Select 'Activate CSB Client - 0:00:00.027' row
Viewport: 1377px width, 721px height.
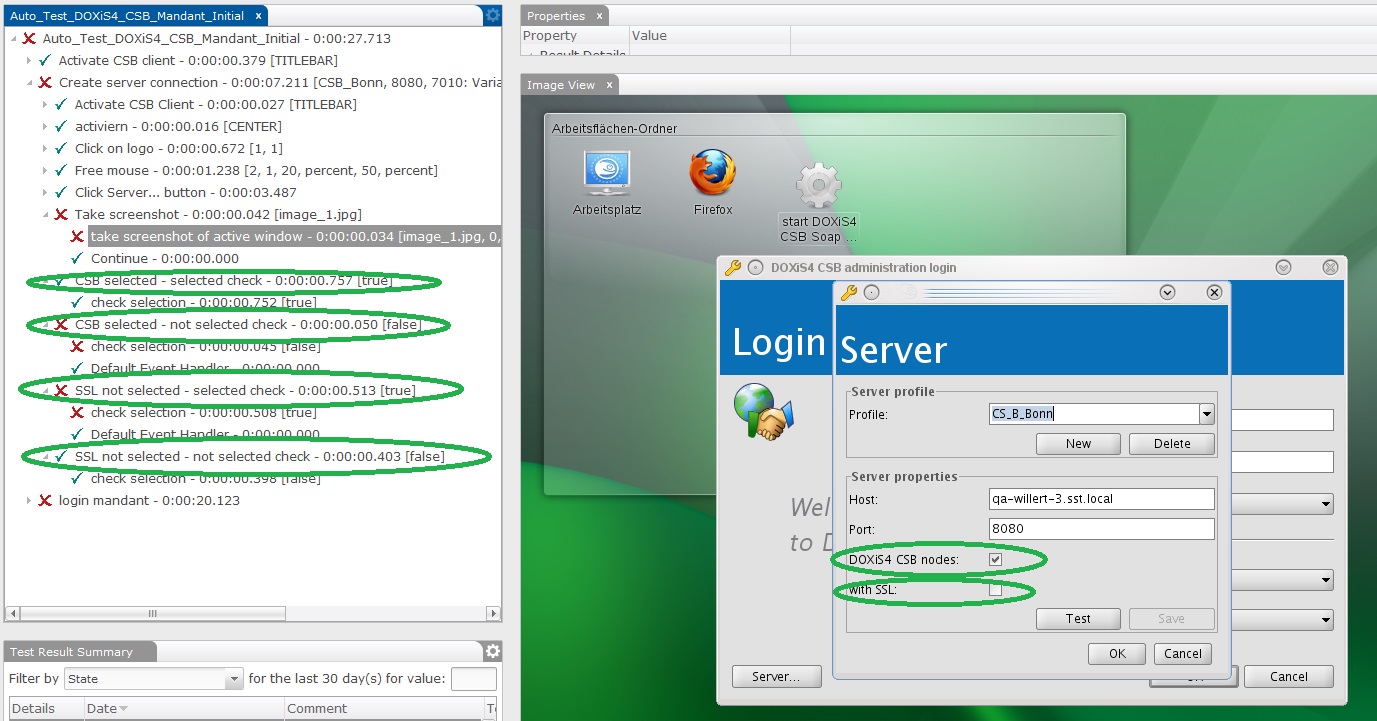pos(215,104)
